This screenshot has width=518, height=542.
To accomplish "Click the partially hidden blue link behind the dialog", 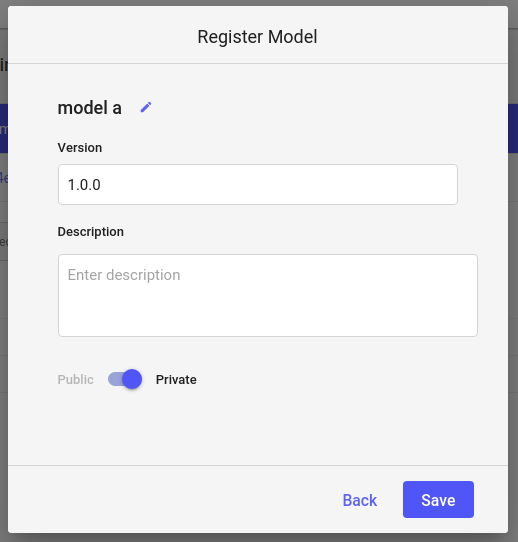I will pos(4,178).
